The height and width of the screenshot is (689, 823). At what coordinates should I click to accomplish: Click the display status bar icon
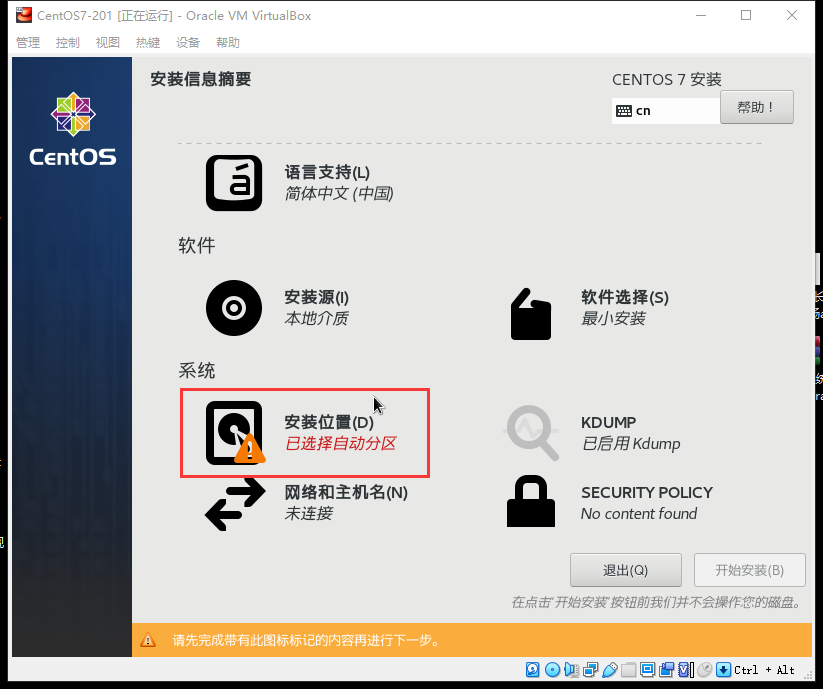coord(648,670)
